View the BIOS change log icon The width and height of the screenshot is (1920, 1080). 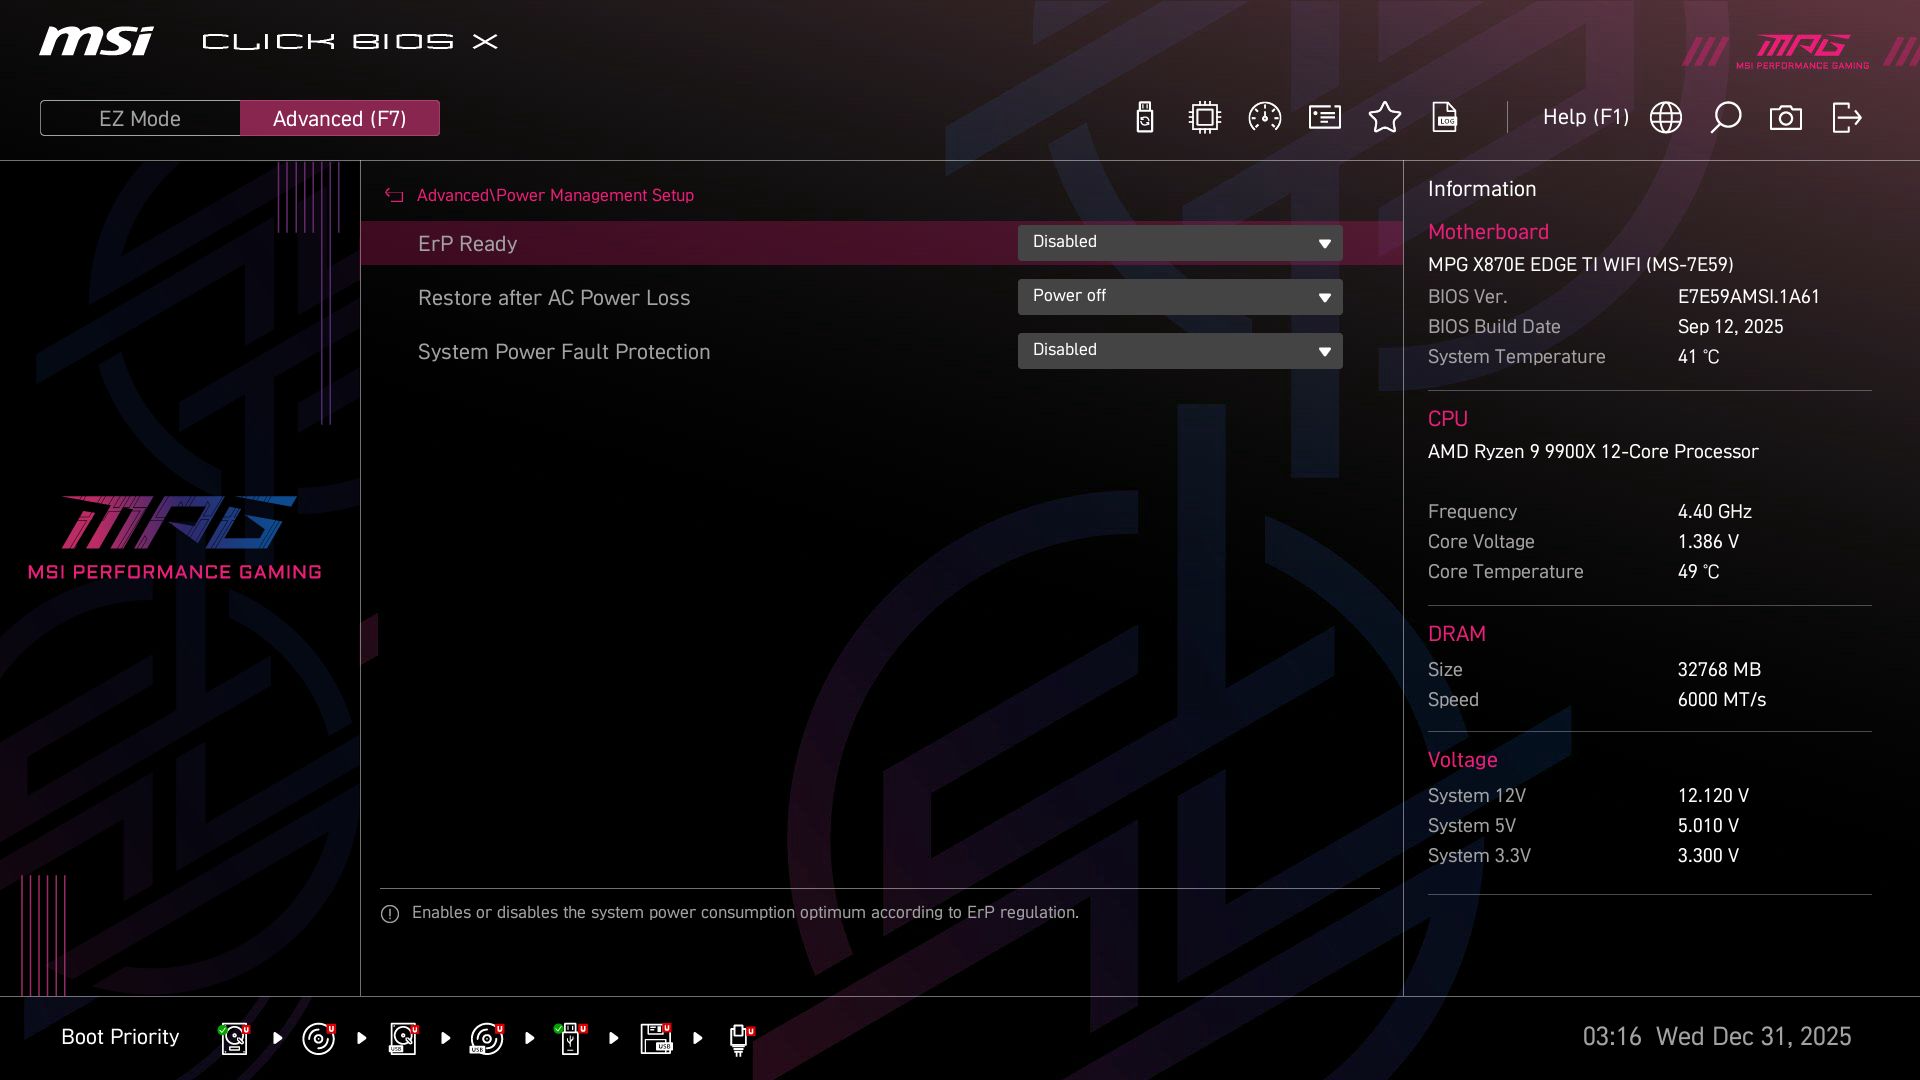(x=1445, y=117)
